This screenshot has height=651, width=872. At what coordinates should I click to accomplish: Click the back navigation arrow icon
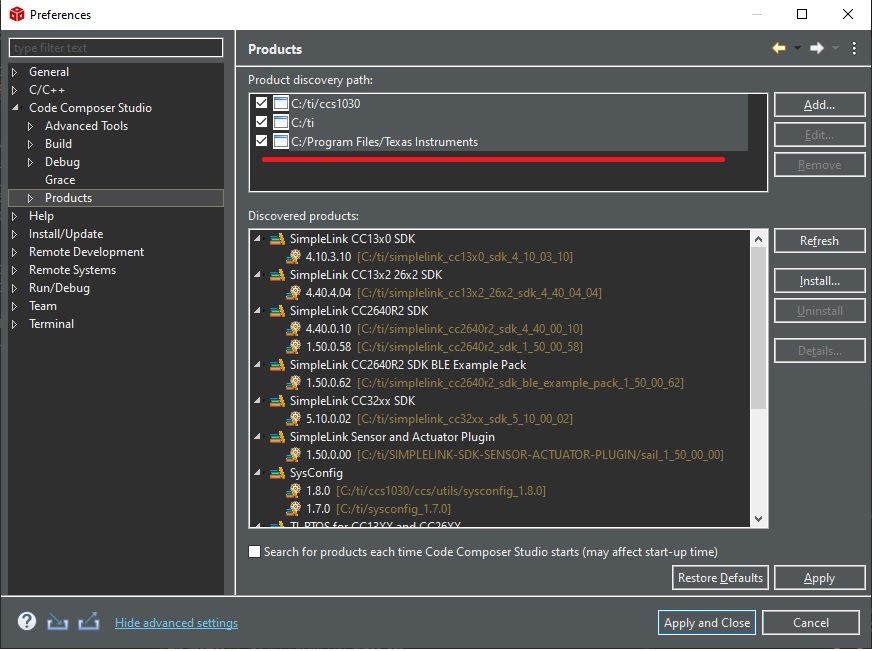779,48
